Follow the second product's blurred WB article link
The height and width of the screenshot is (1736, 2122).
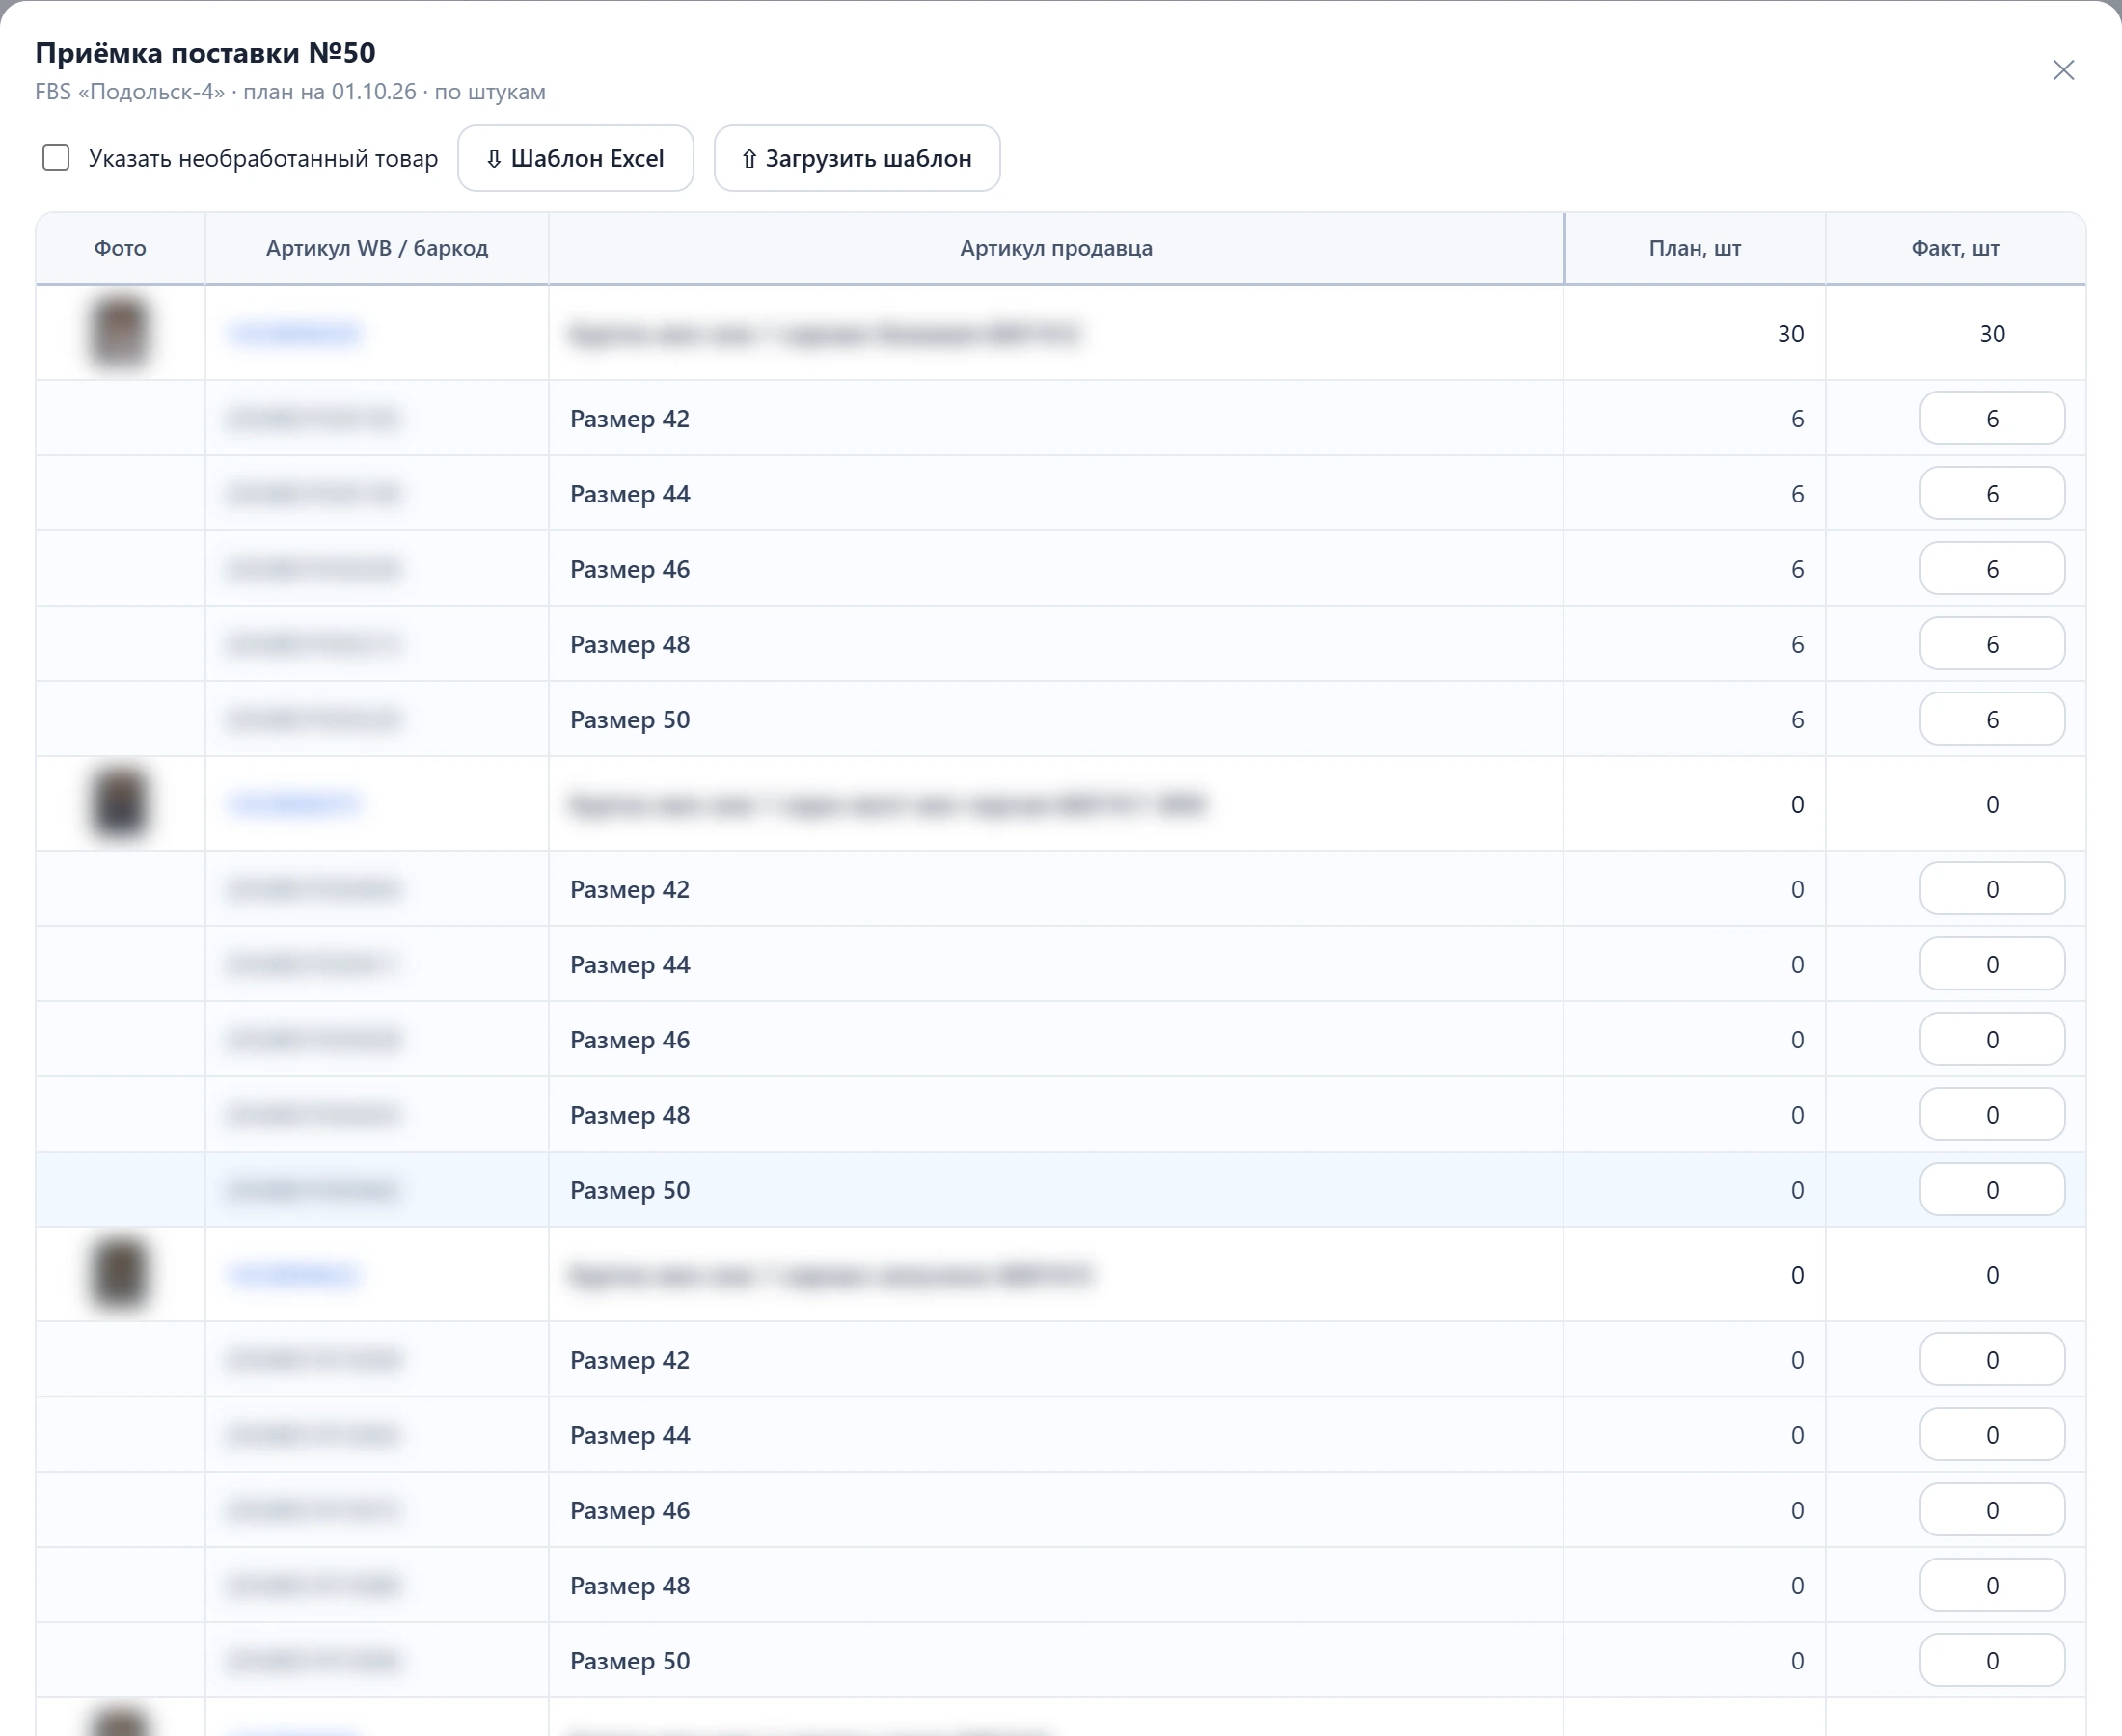point(294,804)
